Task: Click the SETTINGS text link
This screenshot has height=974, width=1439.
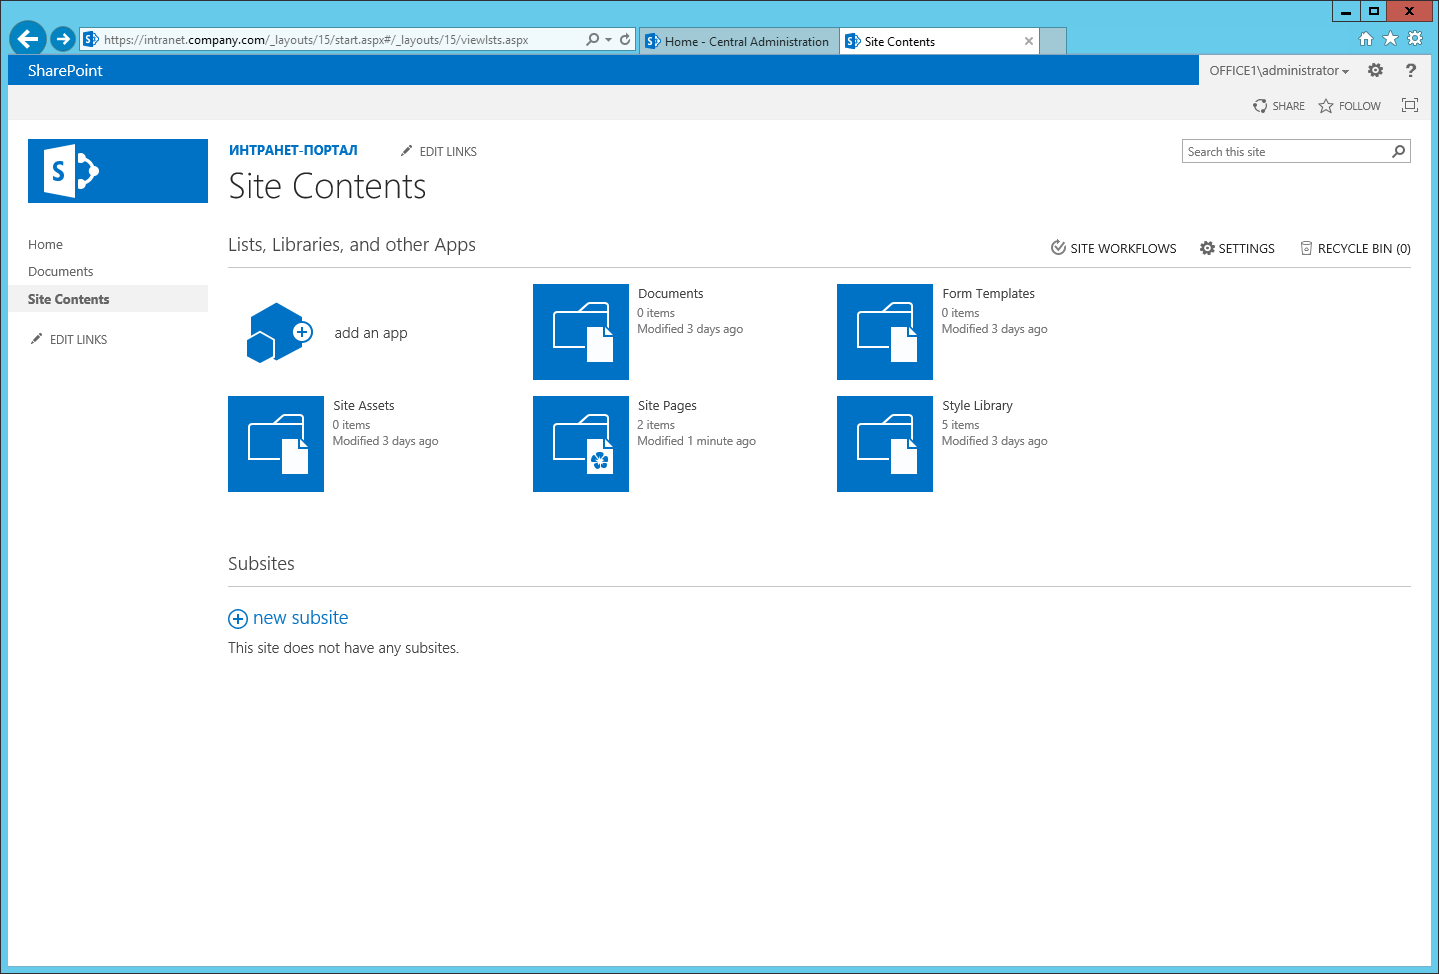Action: tap(1246, 249)
